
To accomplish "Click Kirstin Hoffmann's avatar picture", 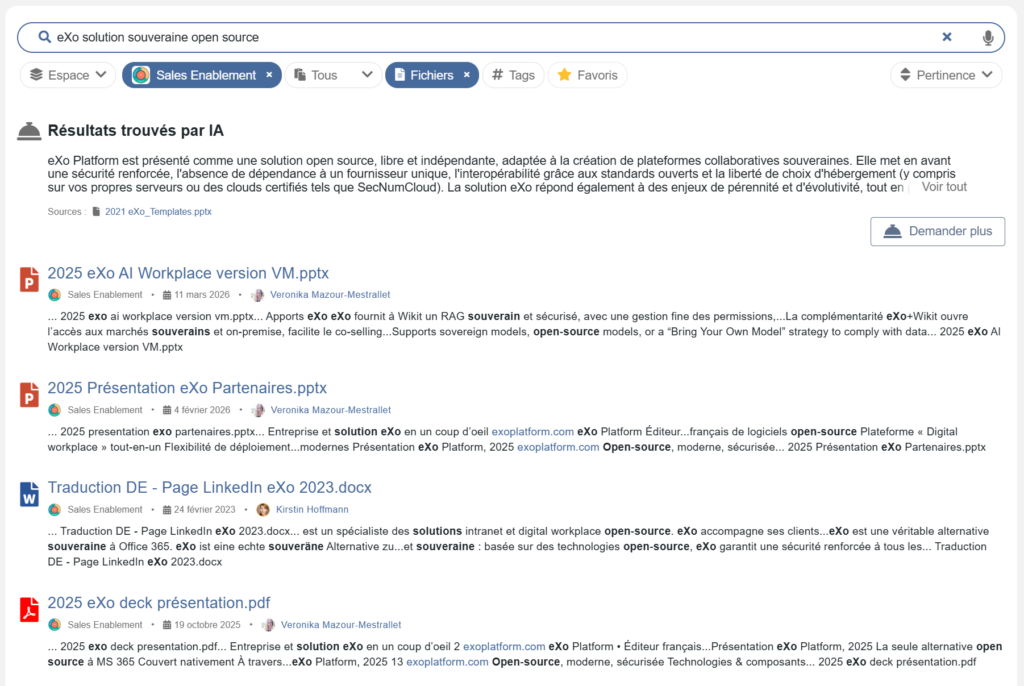I will click(x=263, y=510).
